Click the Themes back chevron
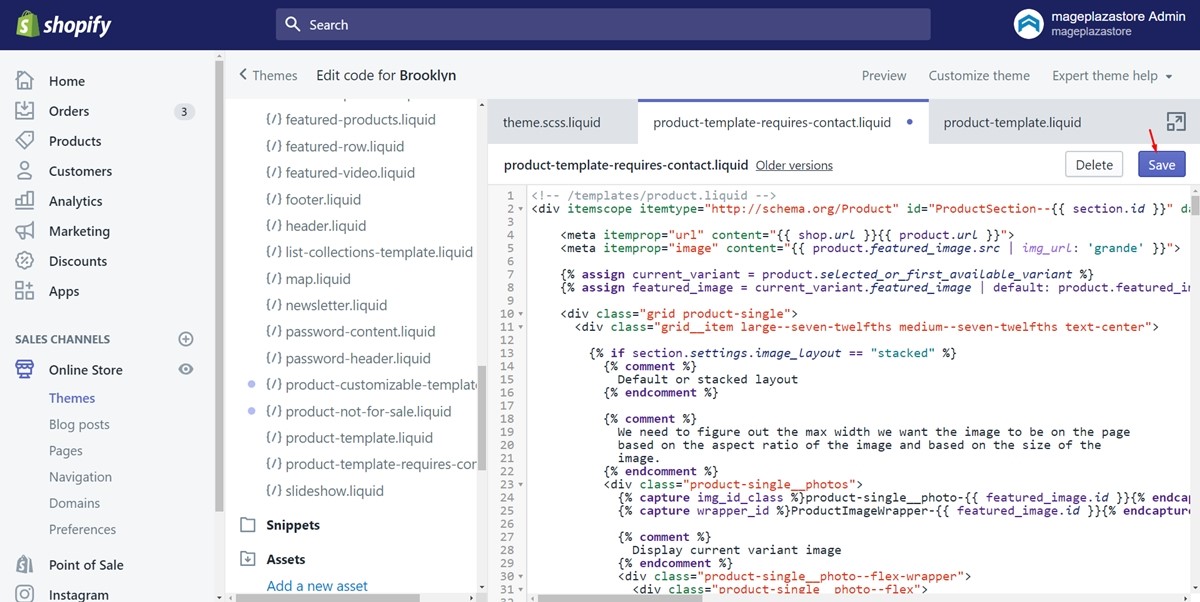1200x602 pixels. tap(243, 75)
